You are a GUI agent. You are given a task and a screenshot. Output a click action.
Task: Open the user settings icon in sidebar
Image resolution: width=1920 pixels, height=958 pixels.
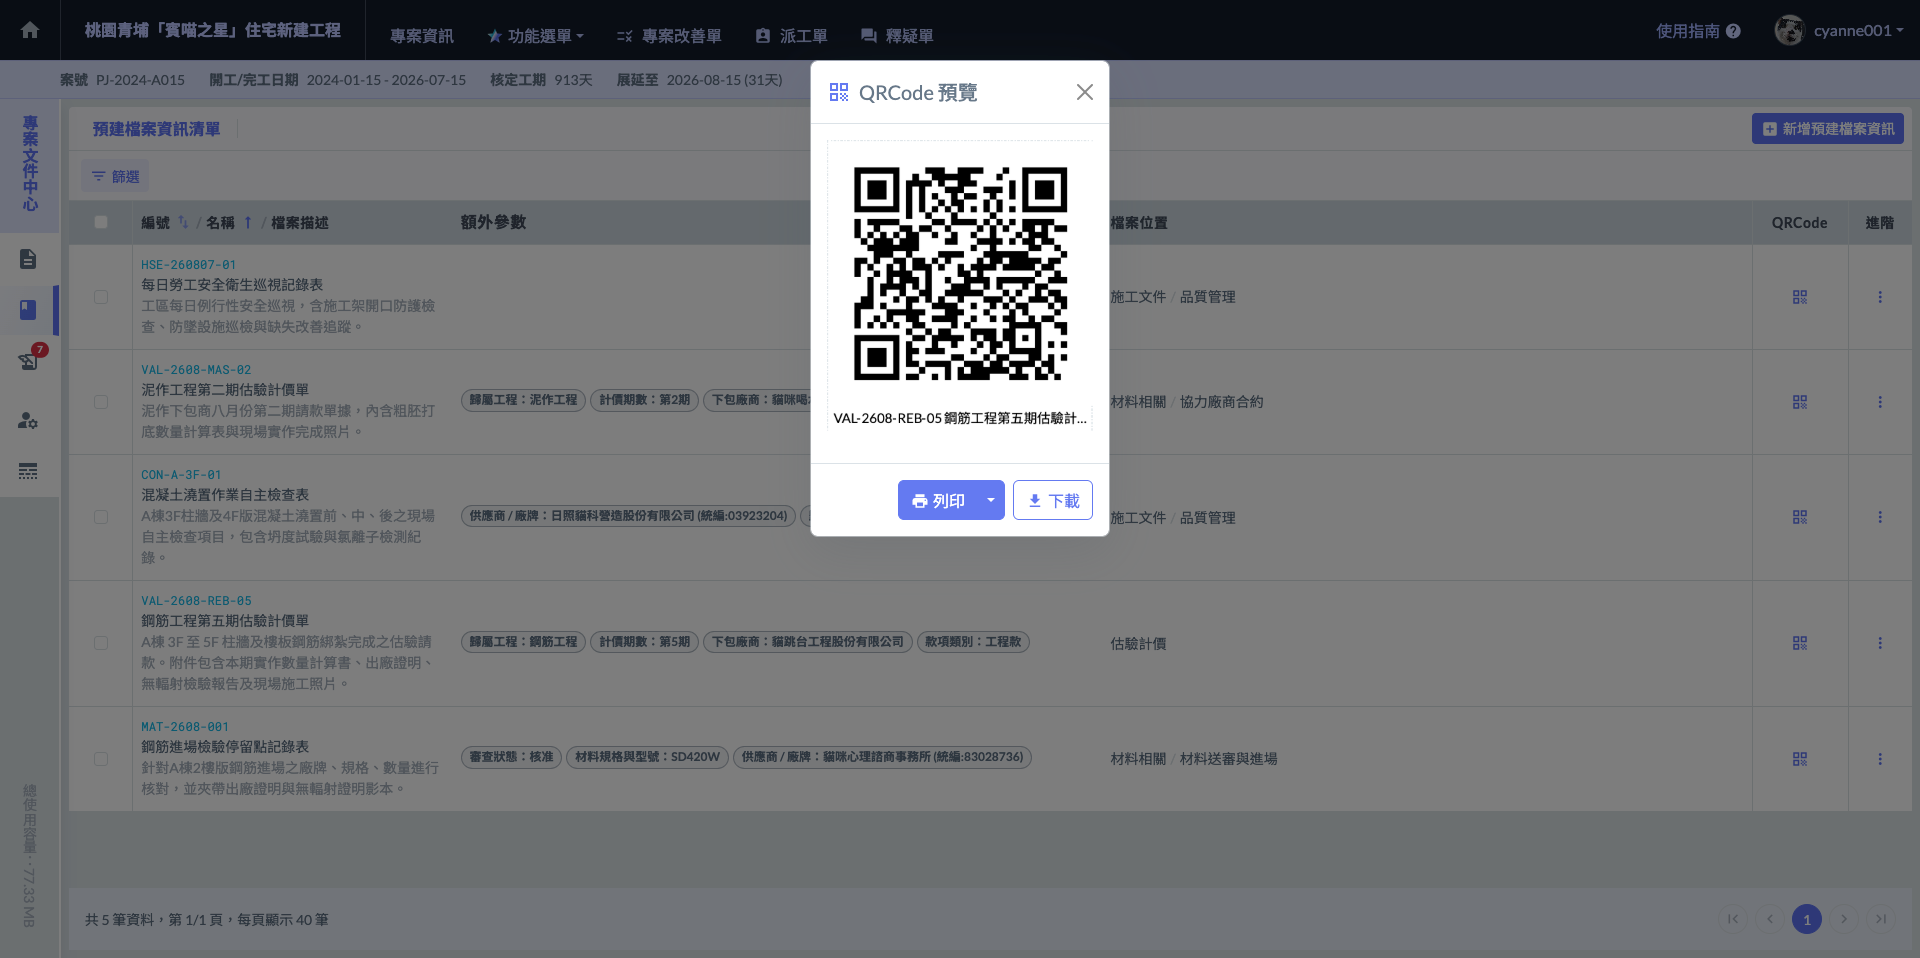point(28,421)
